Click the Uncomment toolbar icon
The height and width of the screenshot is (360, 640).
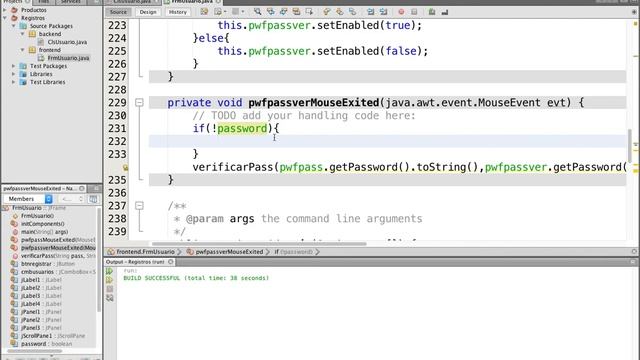445,12
